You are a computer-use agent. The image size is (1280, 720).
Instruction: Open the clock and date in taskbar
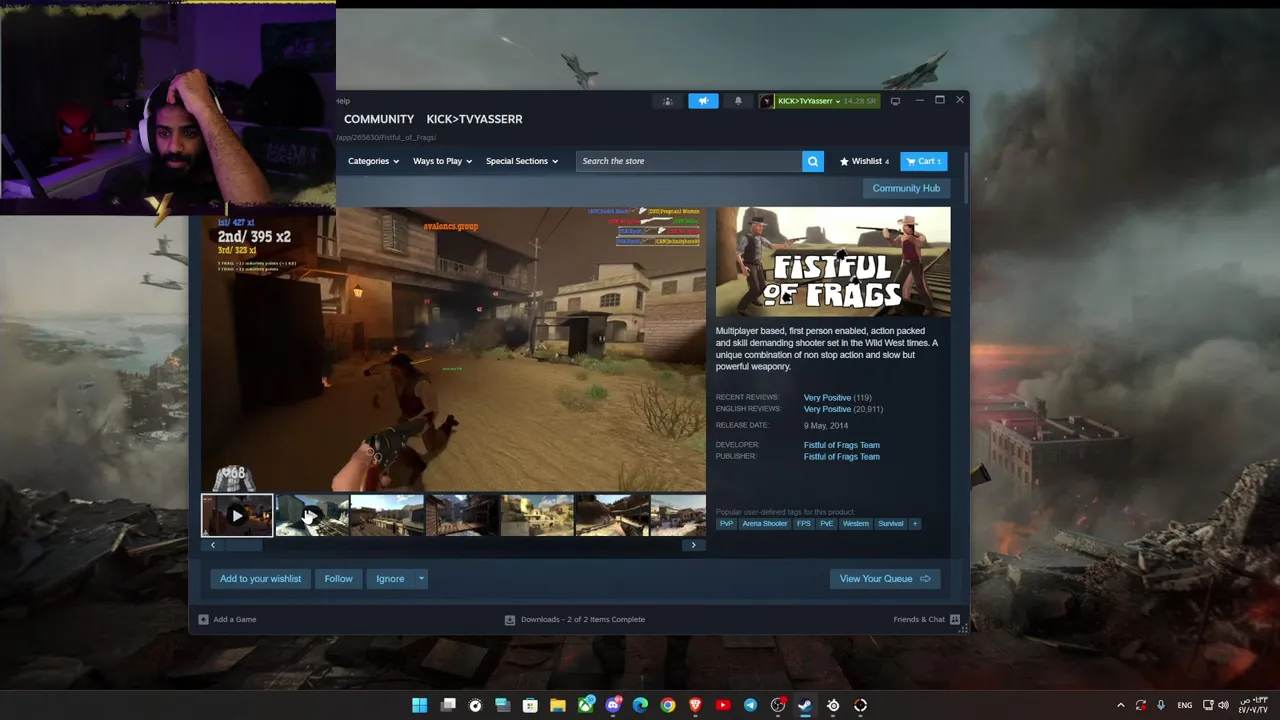[x=1253, y=705]
